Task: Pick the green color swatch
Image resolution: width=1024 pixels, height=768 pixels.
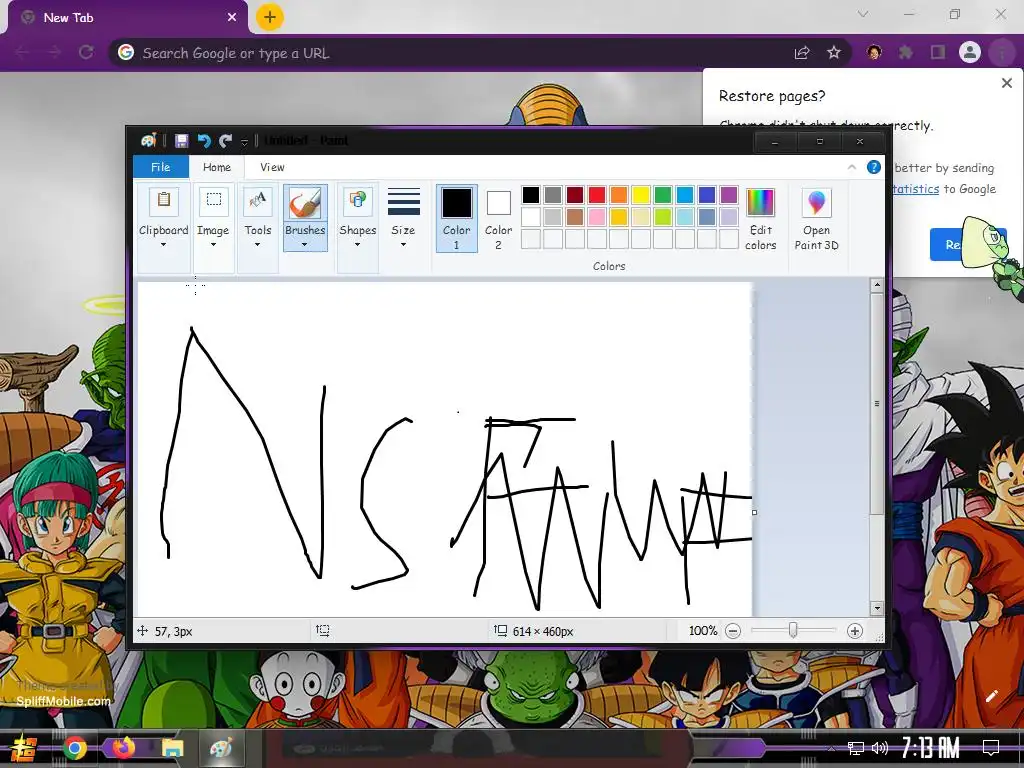Action: 663,195
